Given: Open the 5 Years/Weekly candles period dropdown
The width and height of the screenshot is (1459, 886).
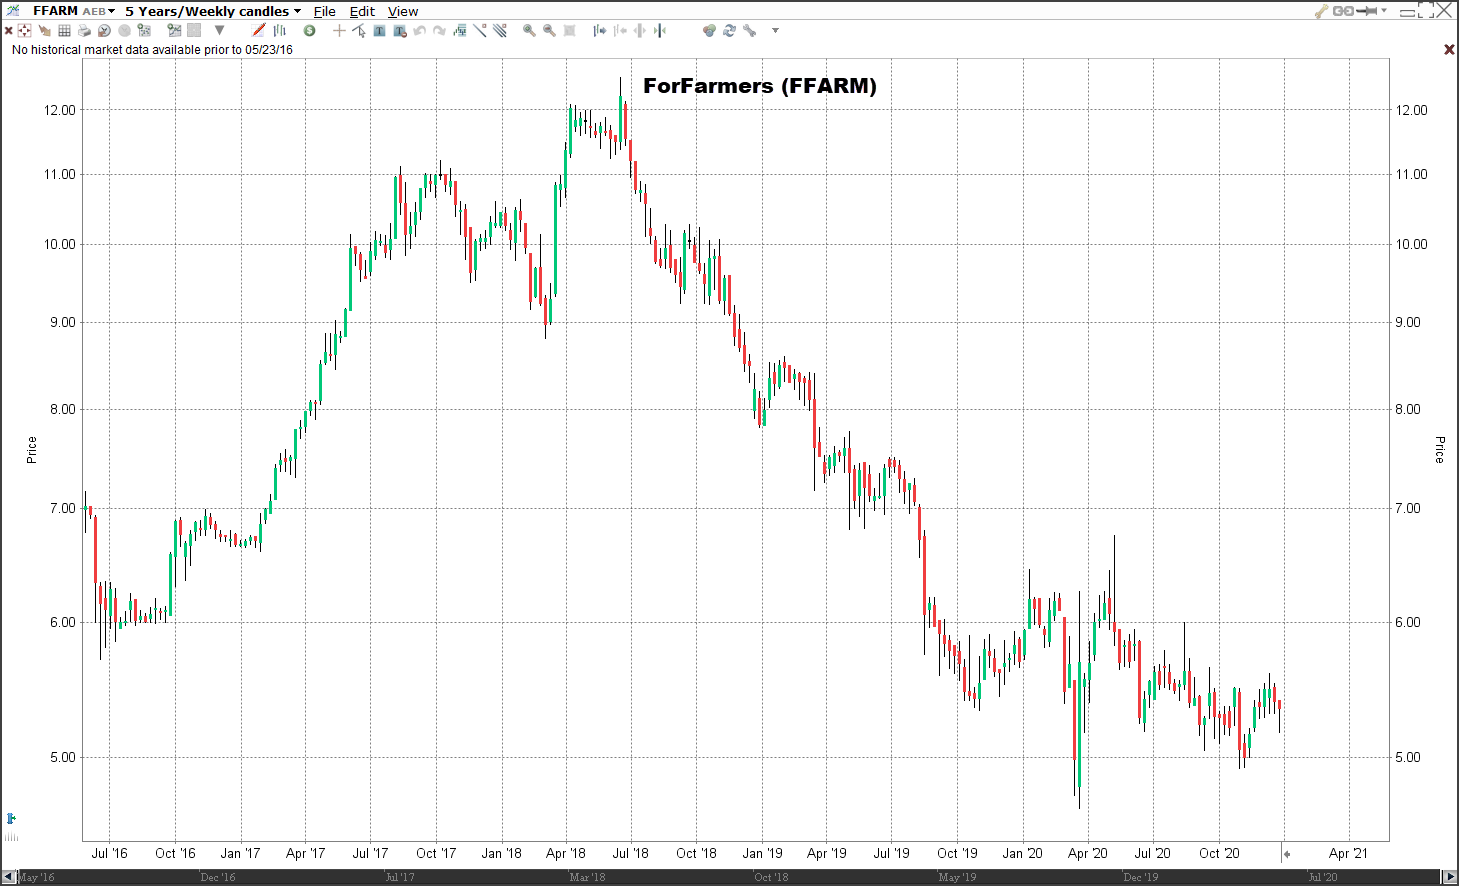Looking at the screenshot, I should [212, 11].
